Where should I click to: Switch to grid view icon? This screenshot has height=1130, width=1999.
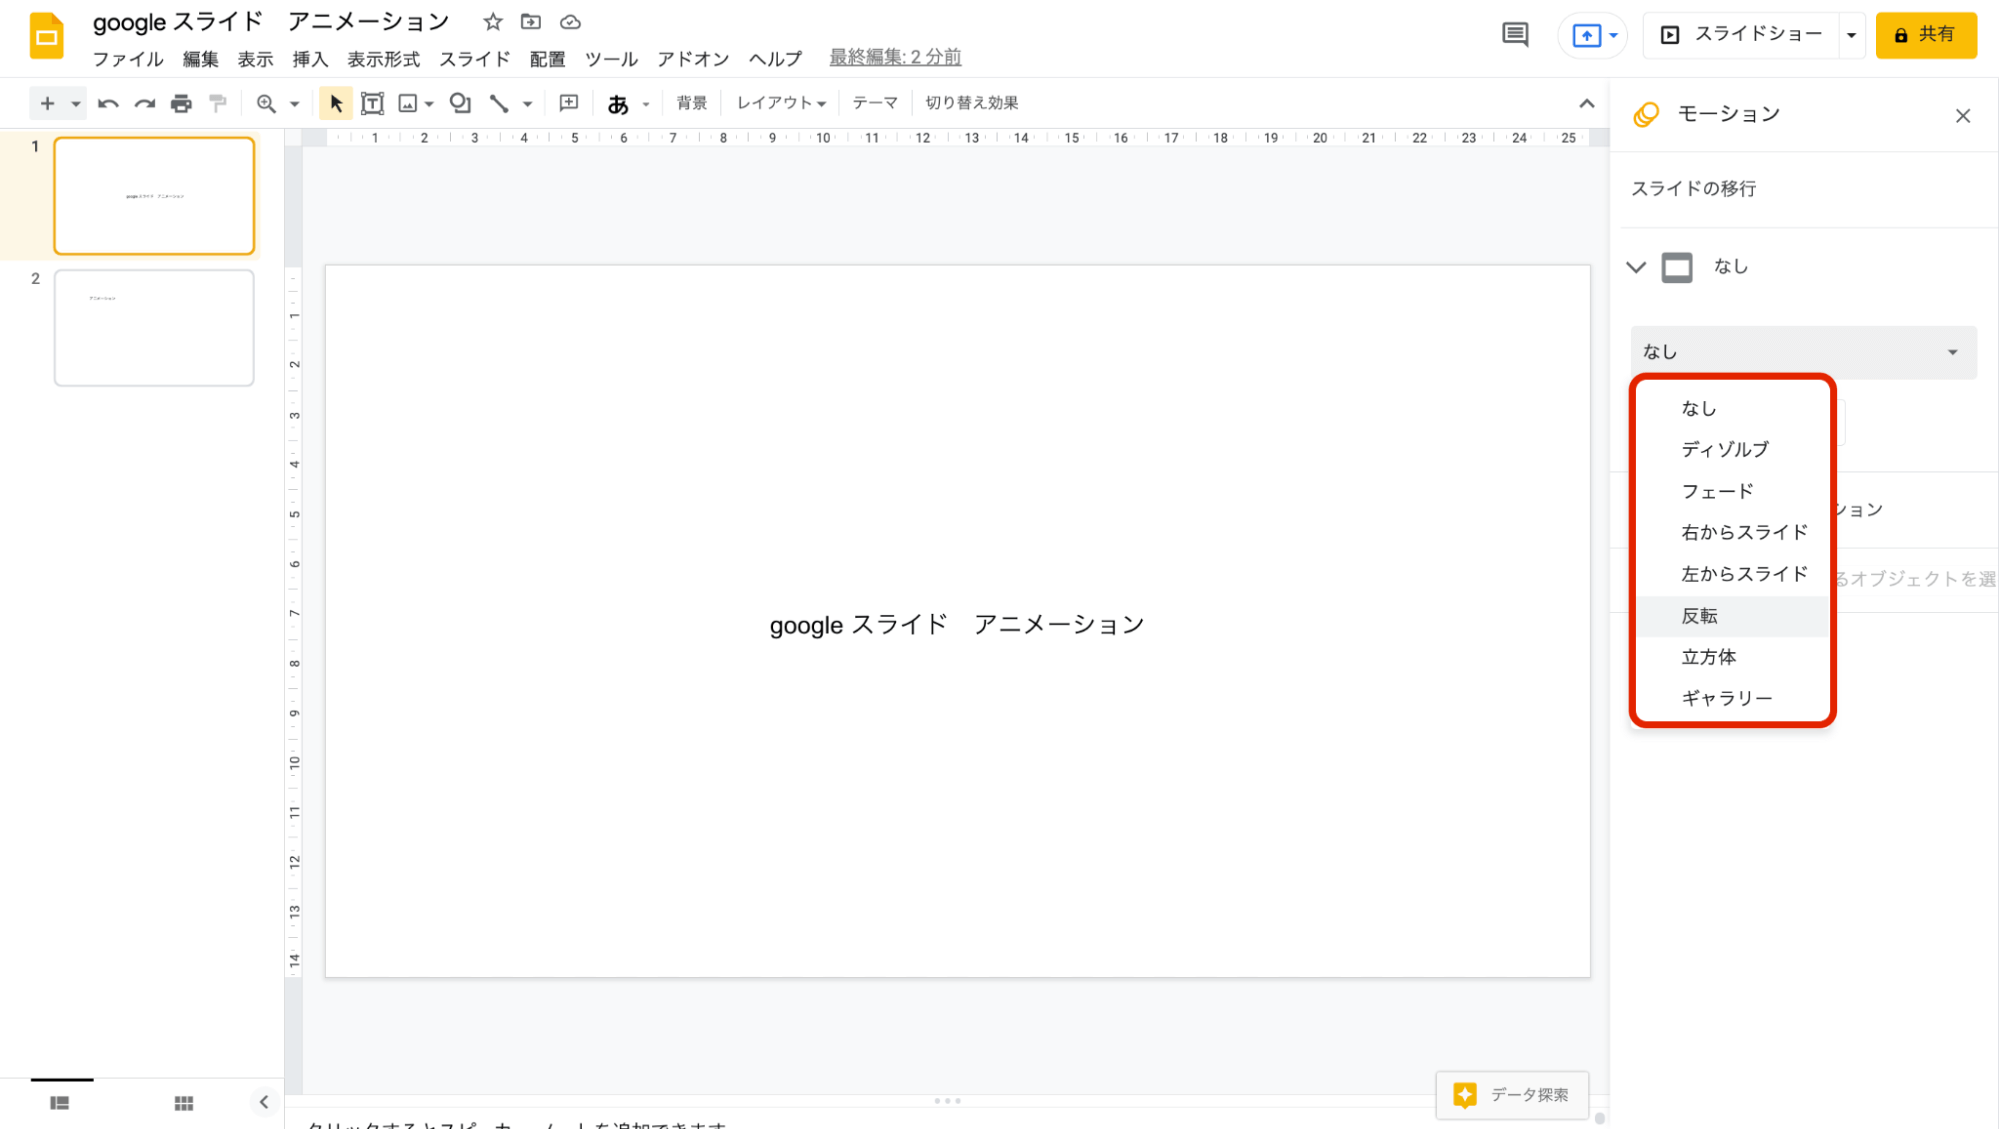(x=184, y=1103)
